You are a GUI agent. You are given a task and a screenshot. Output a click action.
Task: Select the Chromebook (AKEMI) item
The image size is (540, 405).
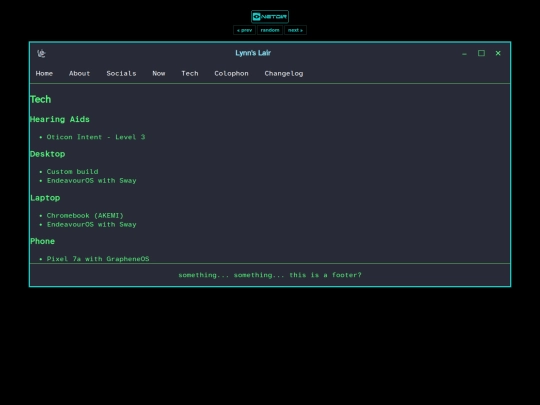click(85, 216)
